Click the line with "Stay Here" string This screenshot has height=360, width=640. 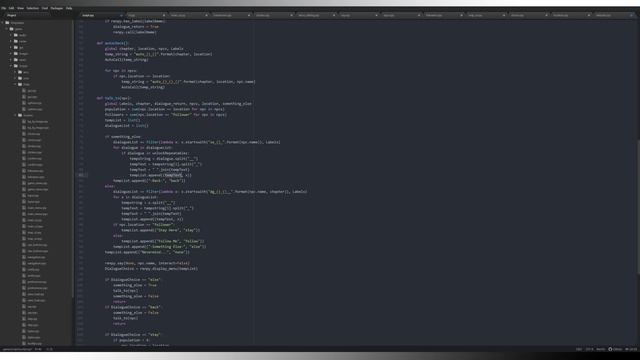click(x=160, y=230)
